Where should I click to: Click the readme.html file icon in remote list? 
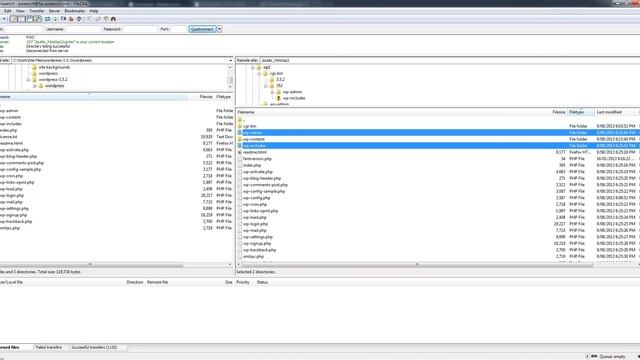240,152
